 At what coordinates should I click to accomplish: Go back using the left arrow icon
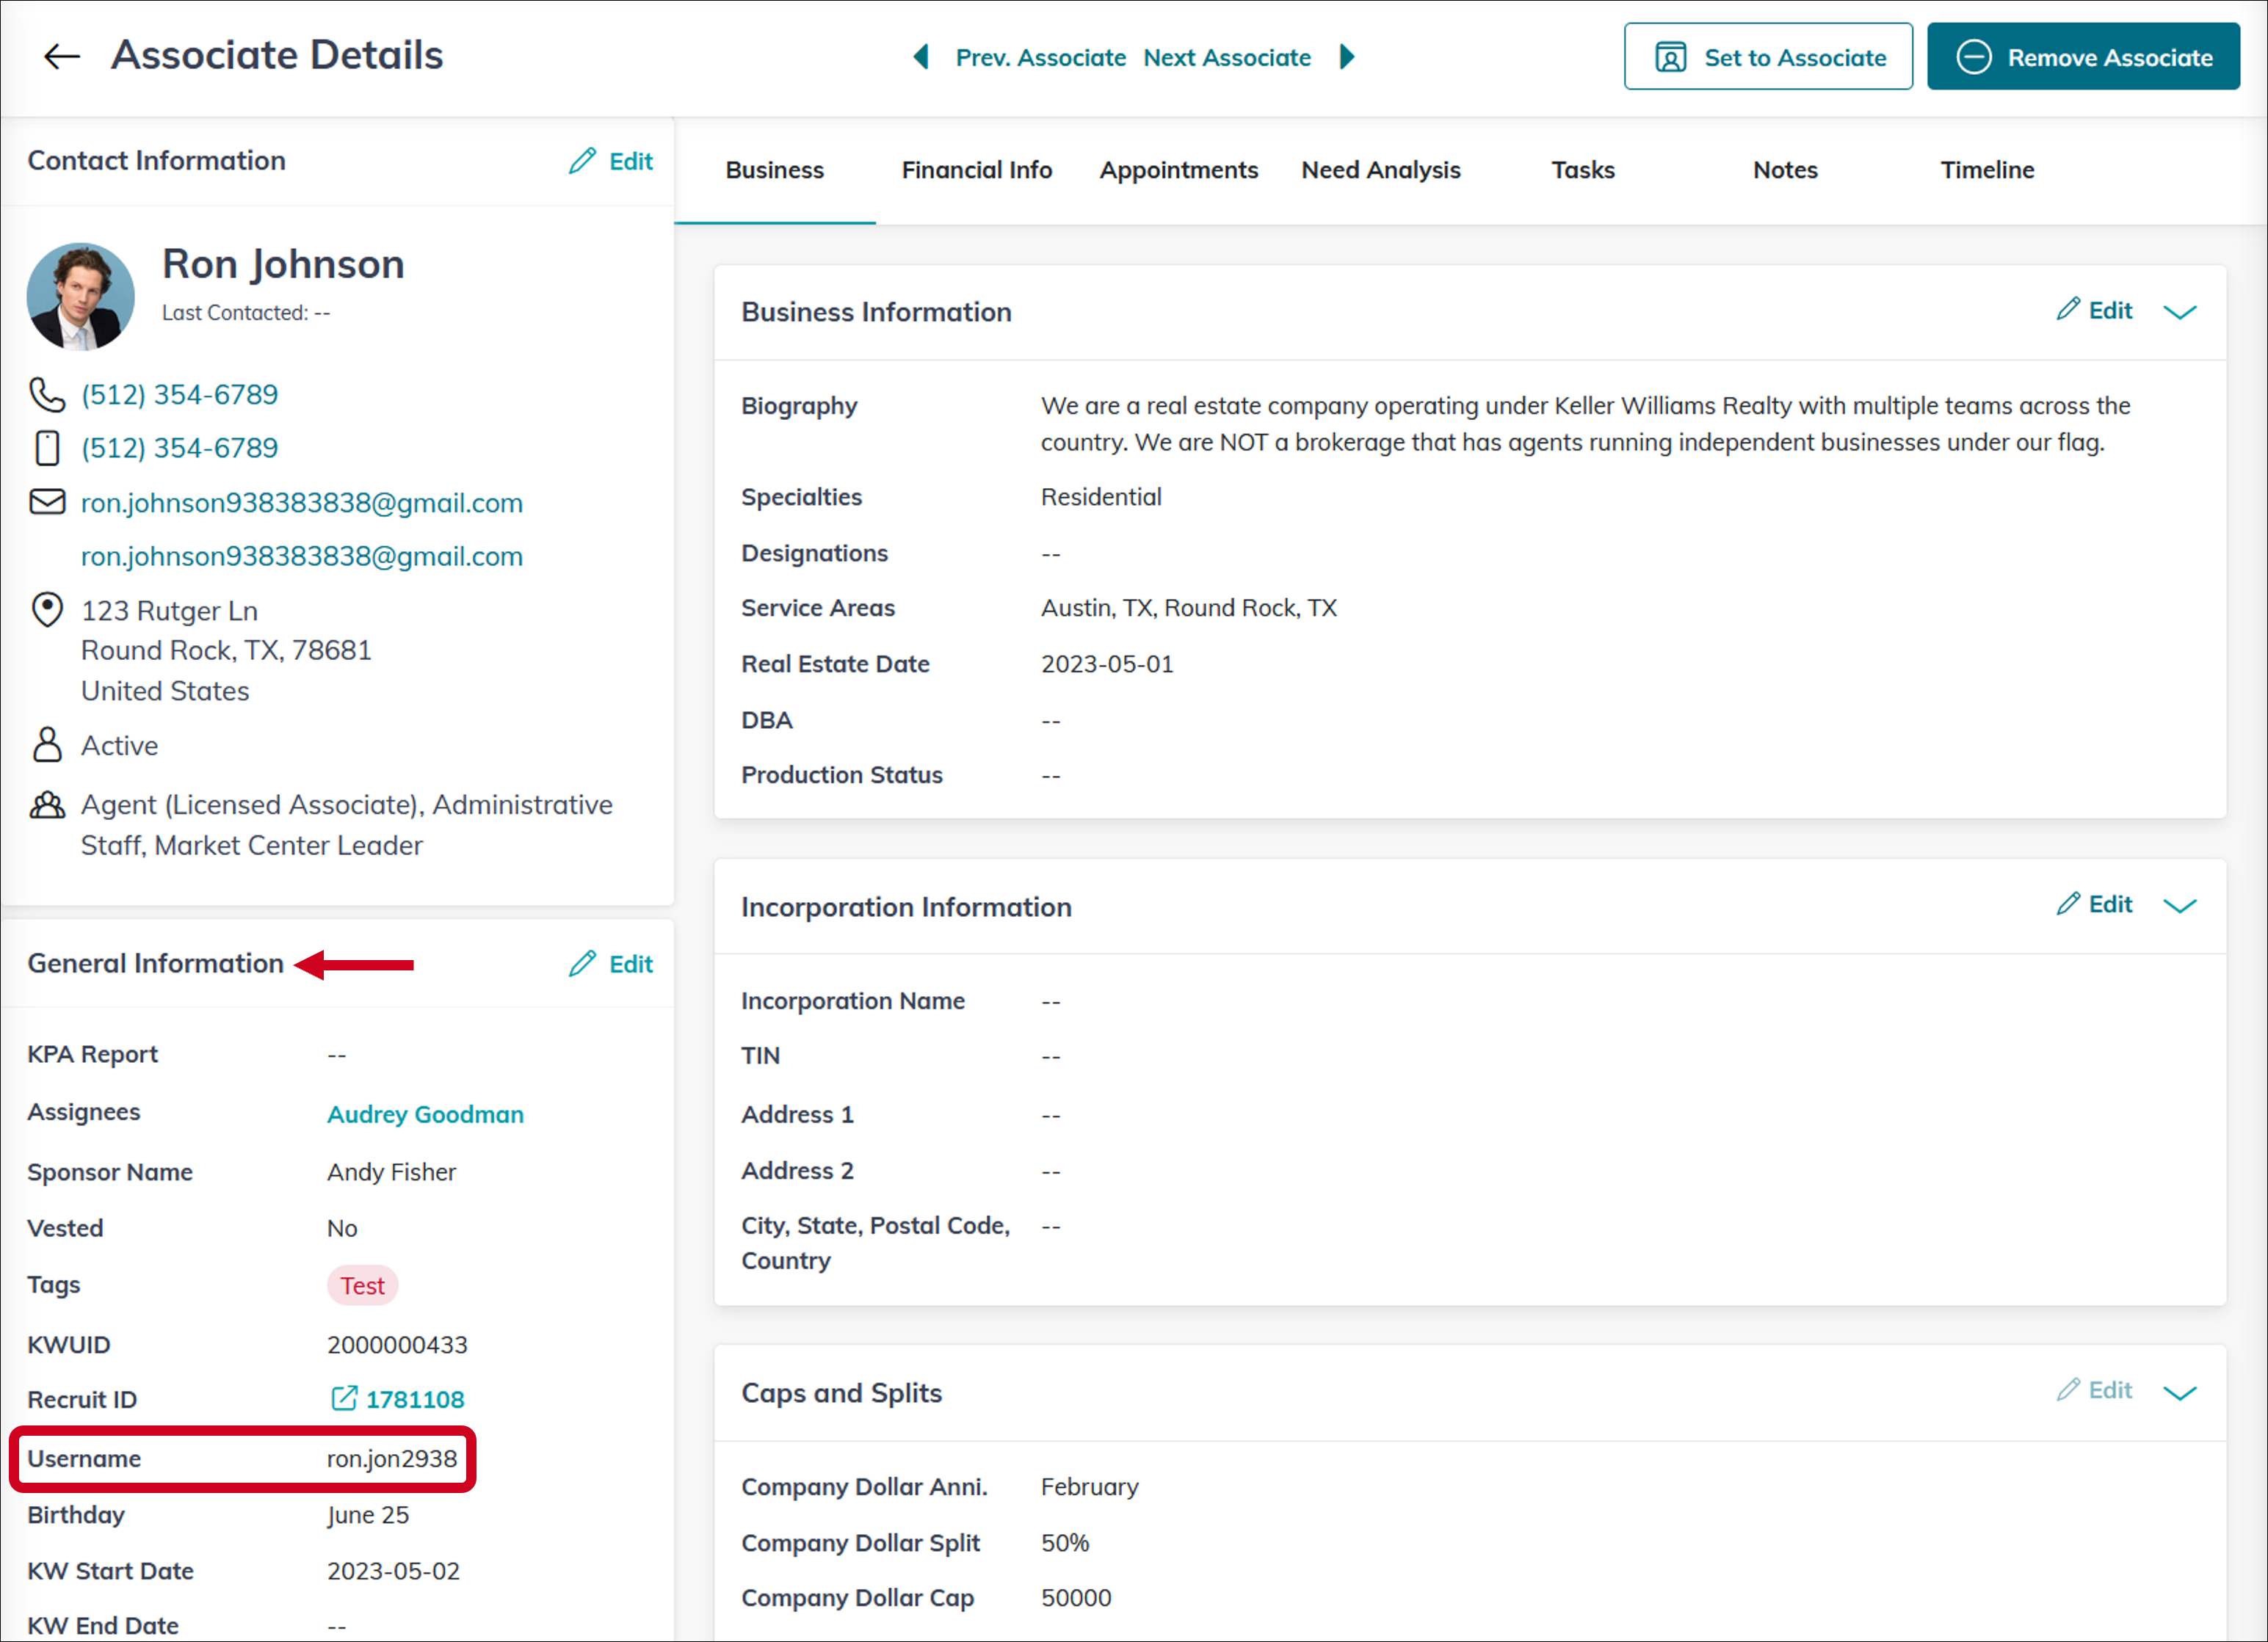62,56
